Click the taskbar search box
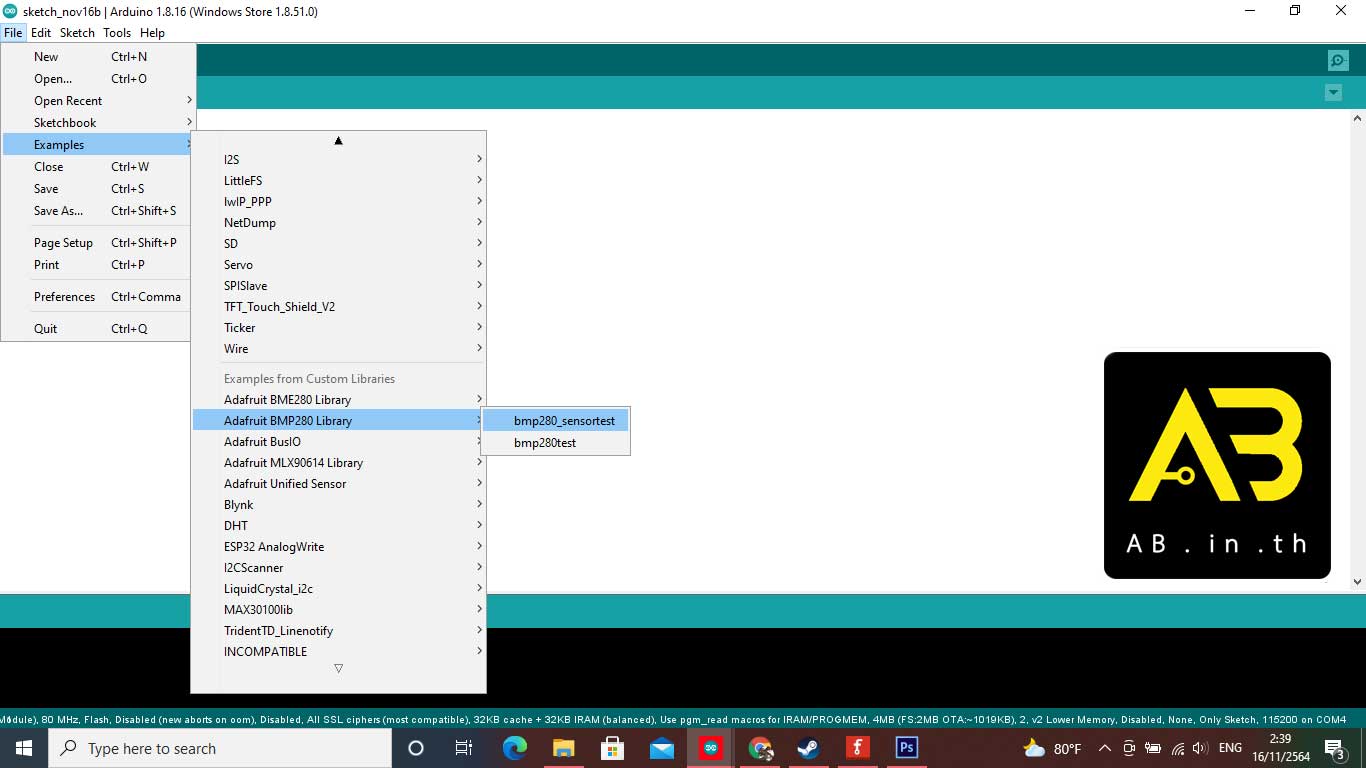Image resolution: width=1366 pixels, height=768 pixels. pyautogui.click(x=220, y=748)
